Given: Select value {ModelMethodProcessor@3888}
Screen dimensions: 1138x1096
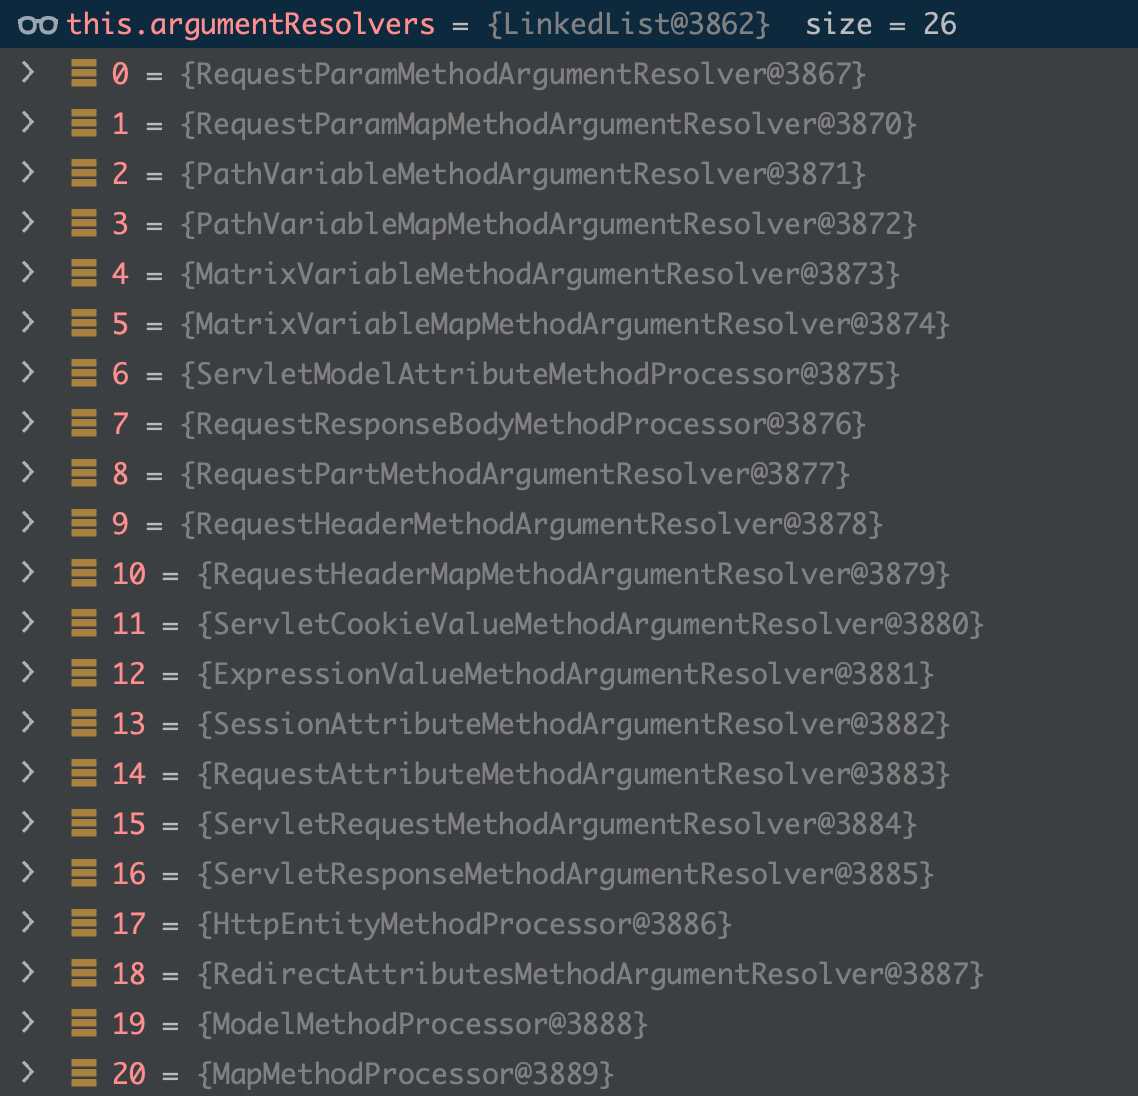Looking at the screenshot, I should click(422, 1024).
